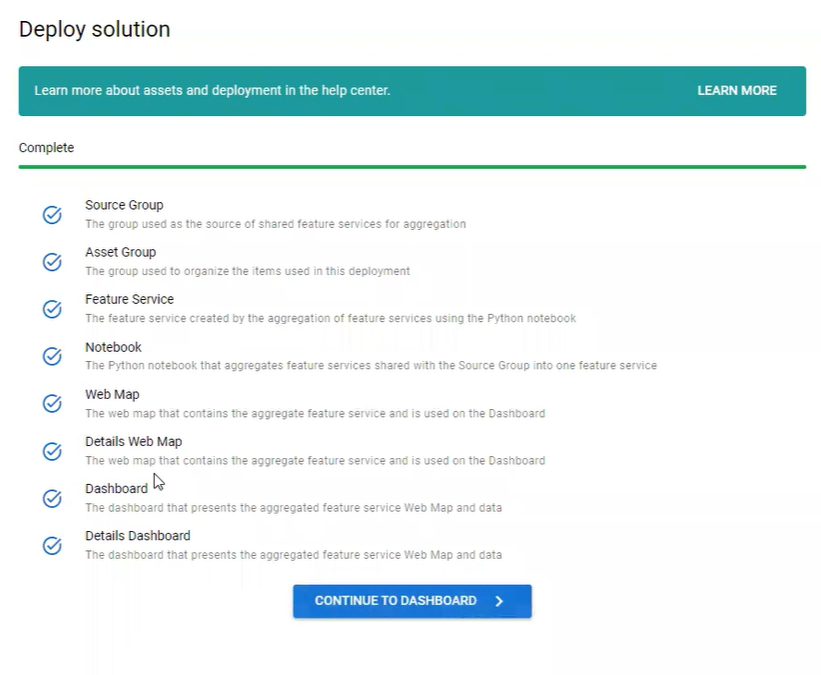Click the Source Group checkmark icon
Screen dimensions: 821x675
pos(52,215)
